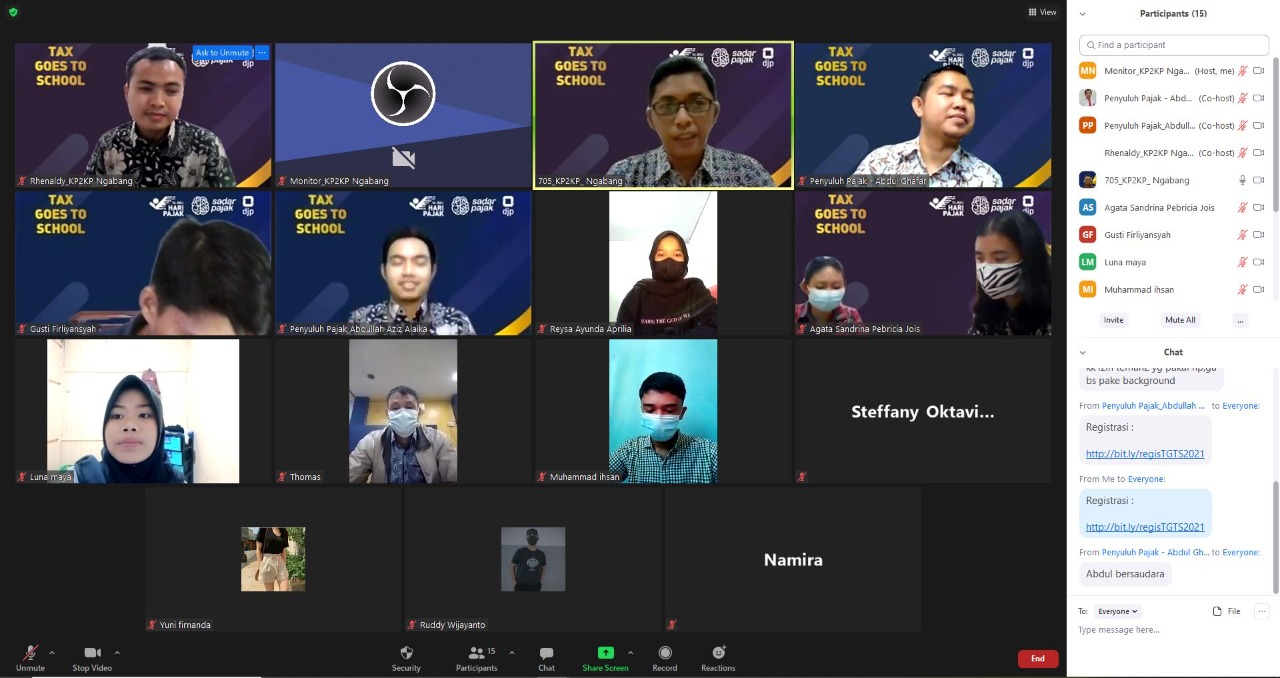Viewport: 1280px width, 678px height.
Task: Click the encryption green shield icon
Action: pyautogui.click(x=13, y=12)
